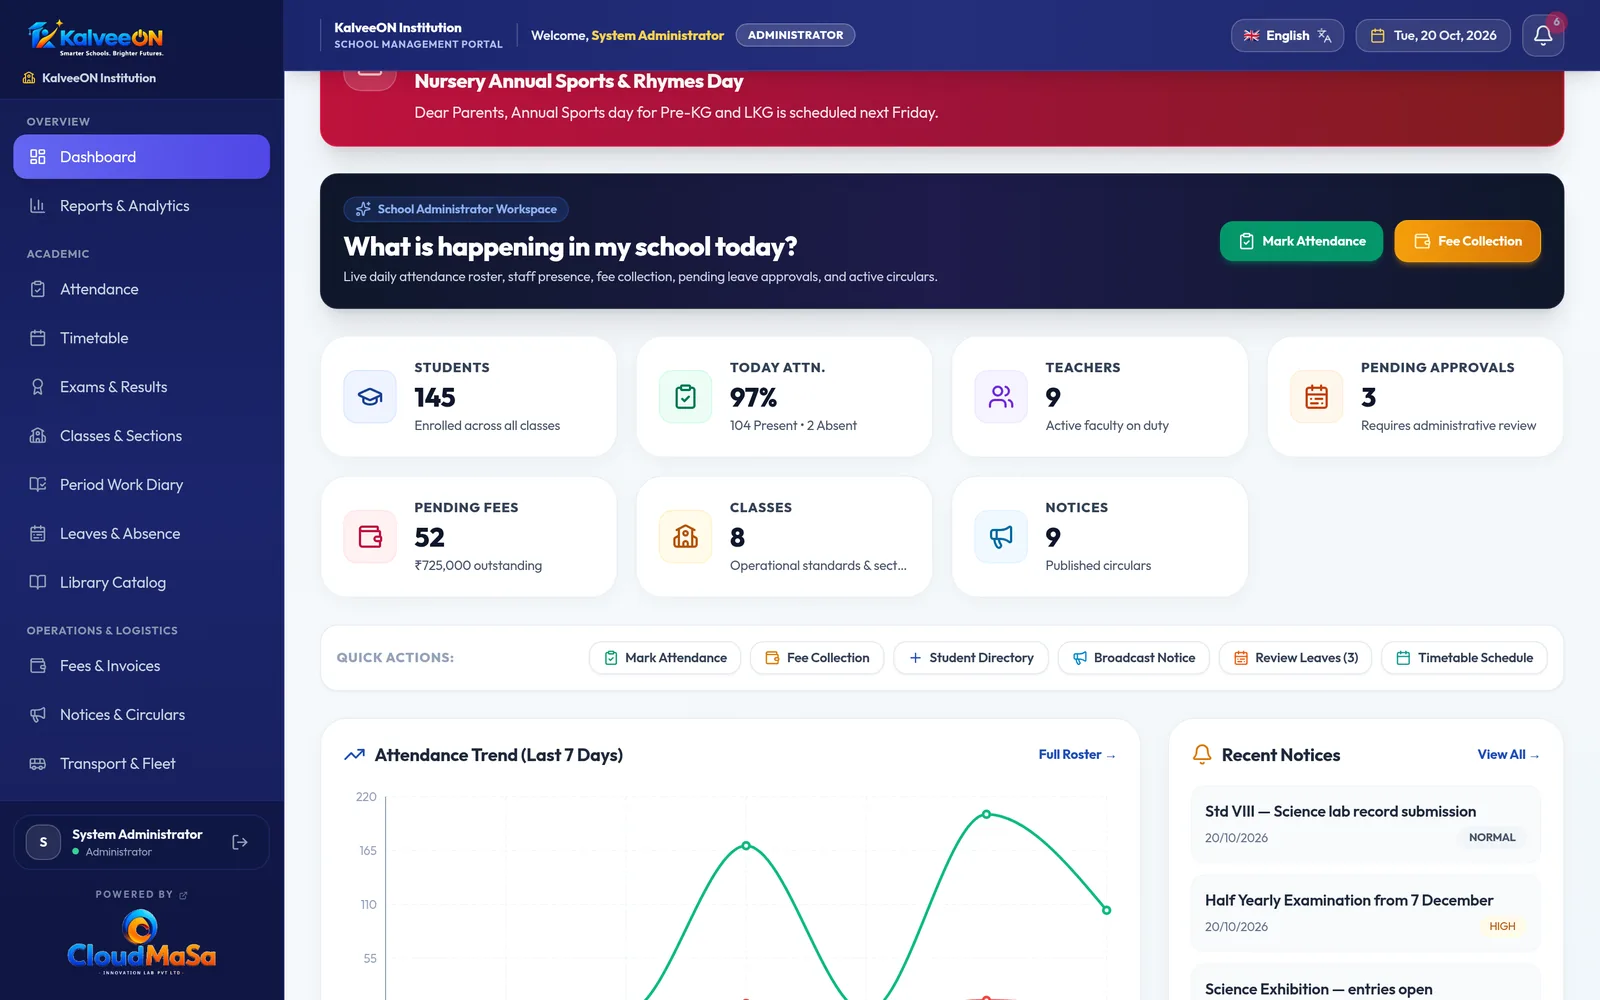Open Timetable Schedule quick action
Viewport: 1600px width, 1000px height.
pyautogui.click(x=1464, y=658)
